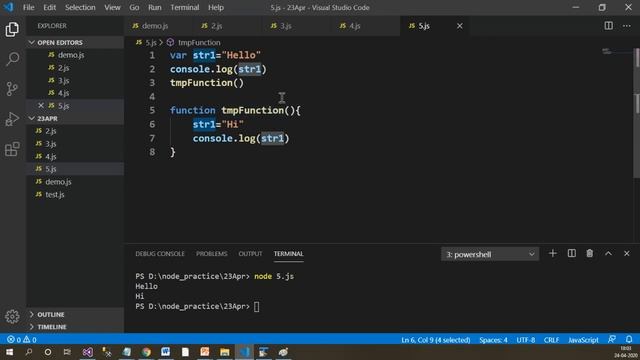Collapse the 23APR folder section

click(x=75, y=118)
